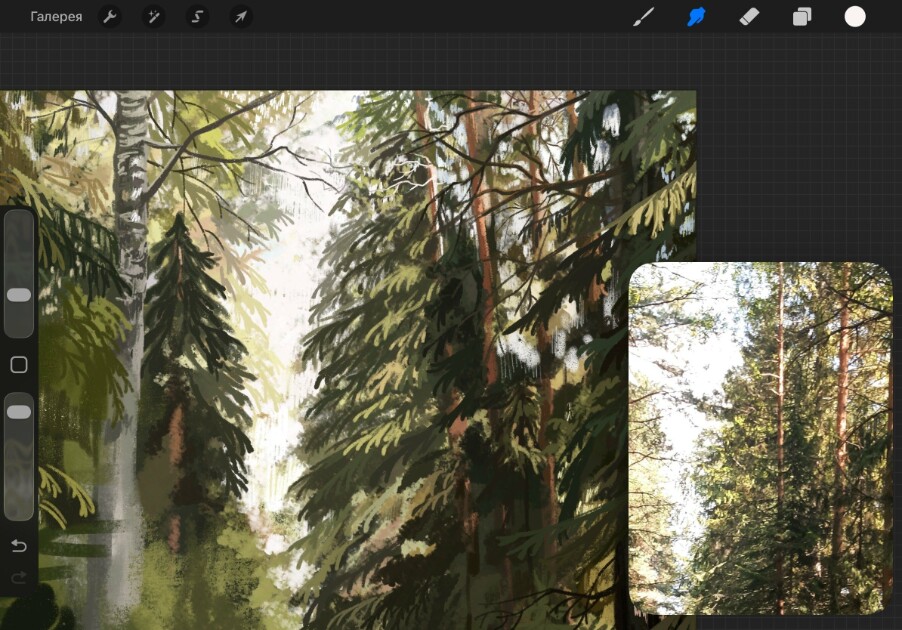This screenshot has width=902, height=630.
Task: Adjust the brush opacity slider handle
Action: pyautogui.click(x=19, y=412)
